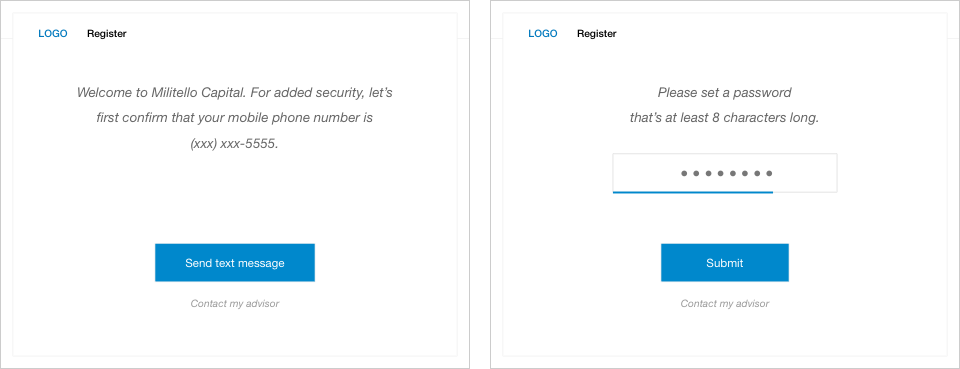Open Register on the set-password screen

coord(596,34)
